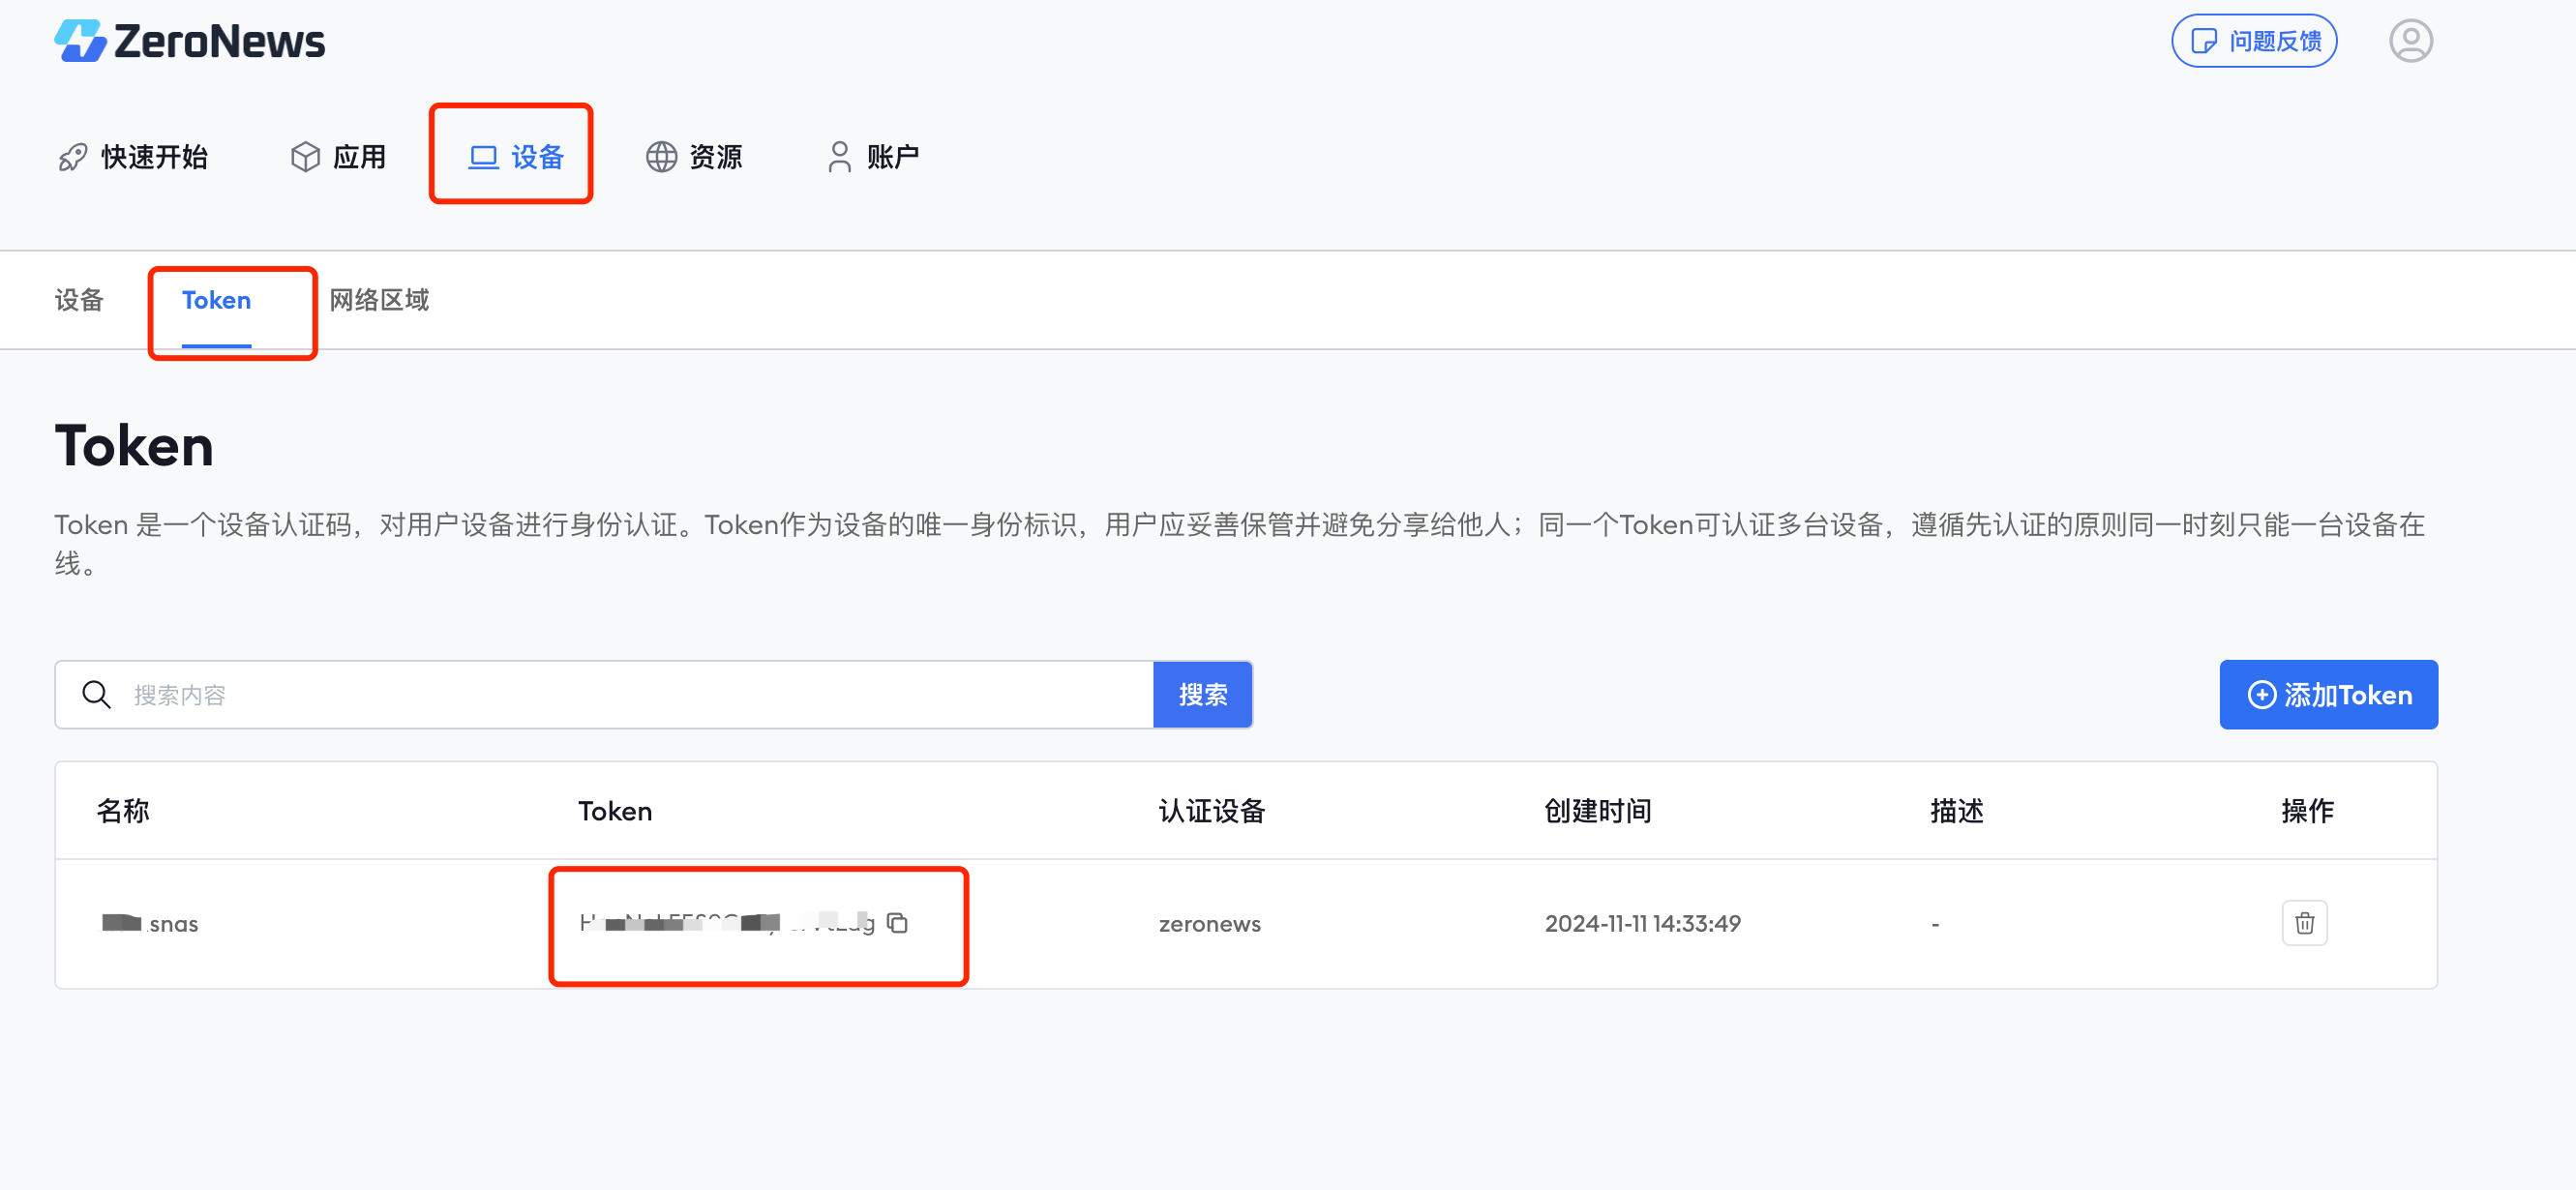Click the 认证设备 column header
2576x1190 pixels.
1212,811
